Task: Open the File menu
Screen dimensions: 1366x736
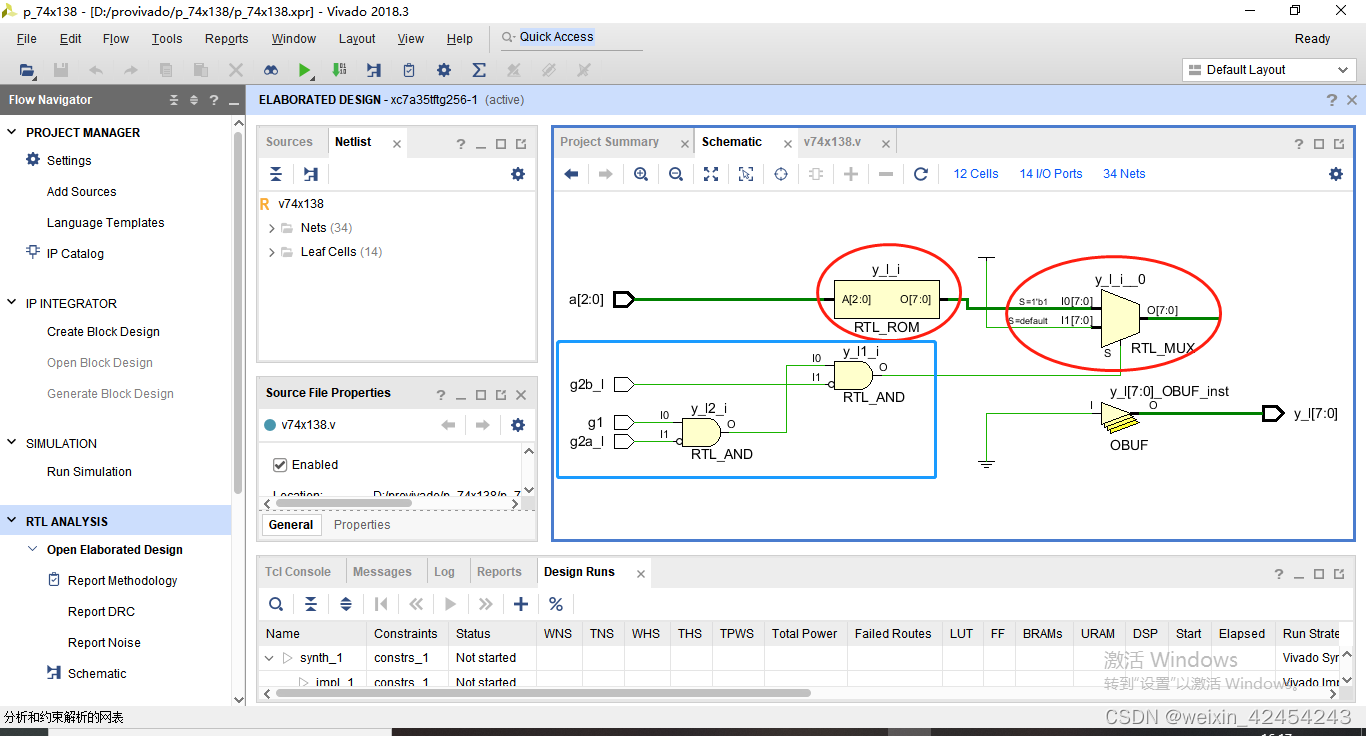Action: [x=27, y=39]
